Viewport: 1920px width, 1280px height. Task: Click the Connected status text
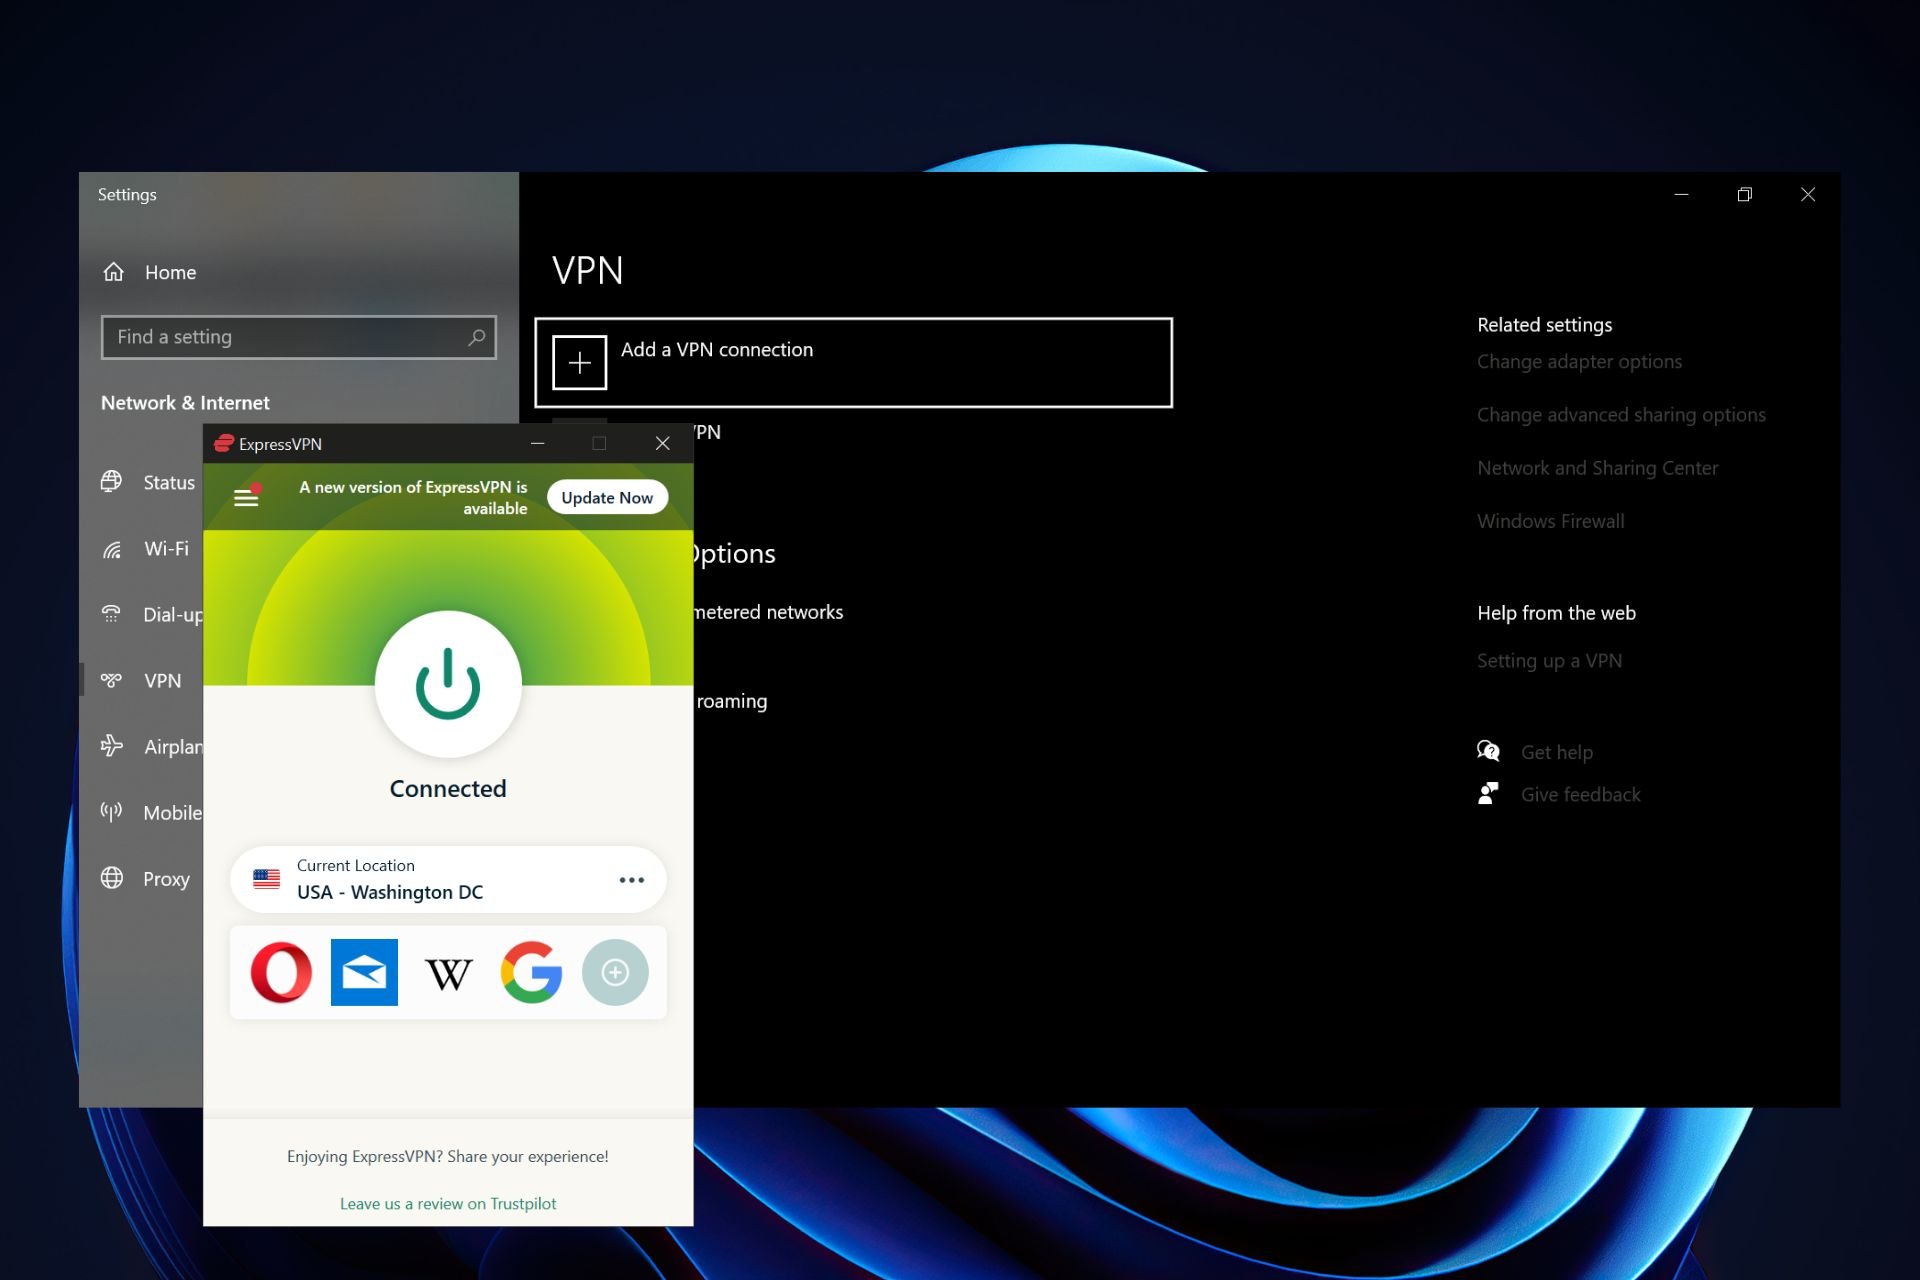pos(448,789)
